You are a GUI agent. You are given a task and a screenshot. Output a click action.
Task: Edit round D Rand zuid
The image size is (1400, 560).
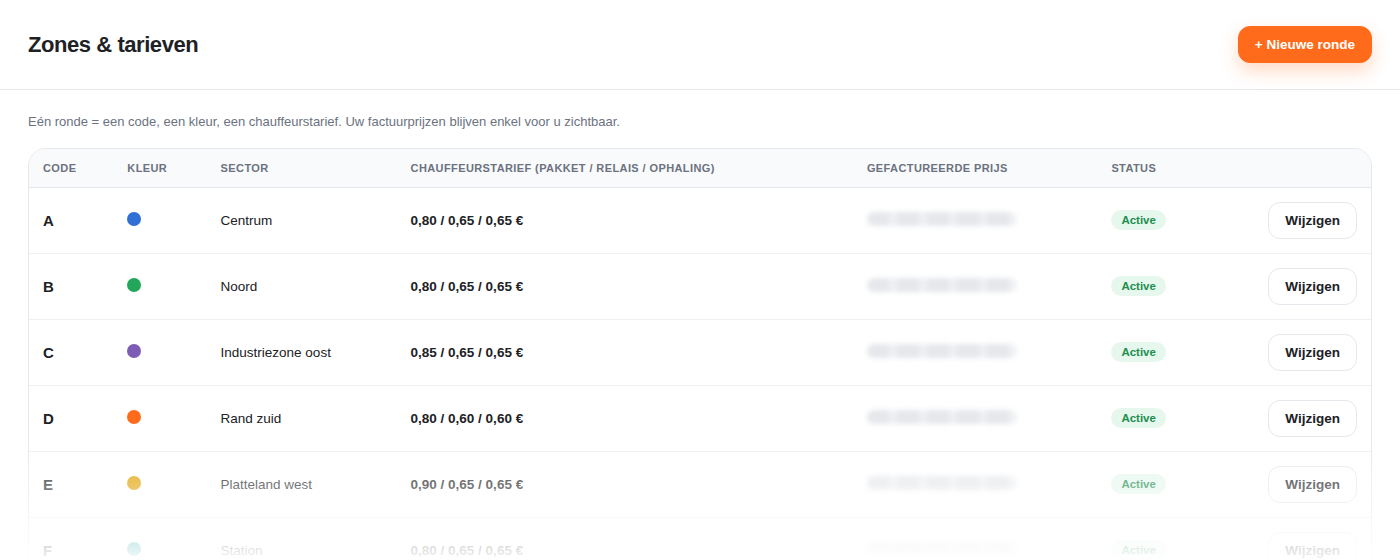pos(1312,418)
